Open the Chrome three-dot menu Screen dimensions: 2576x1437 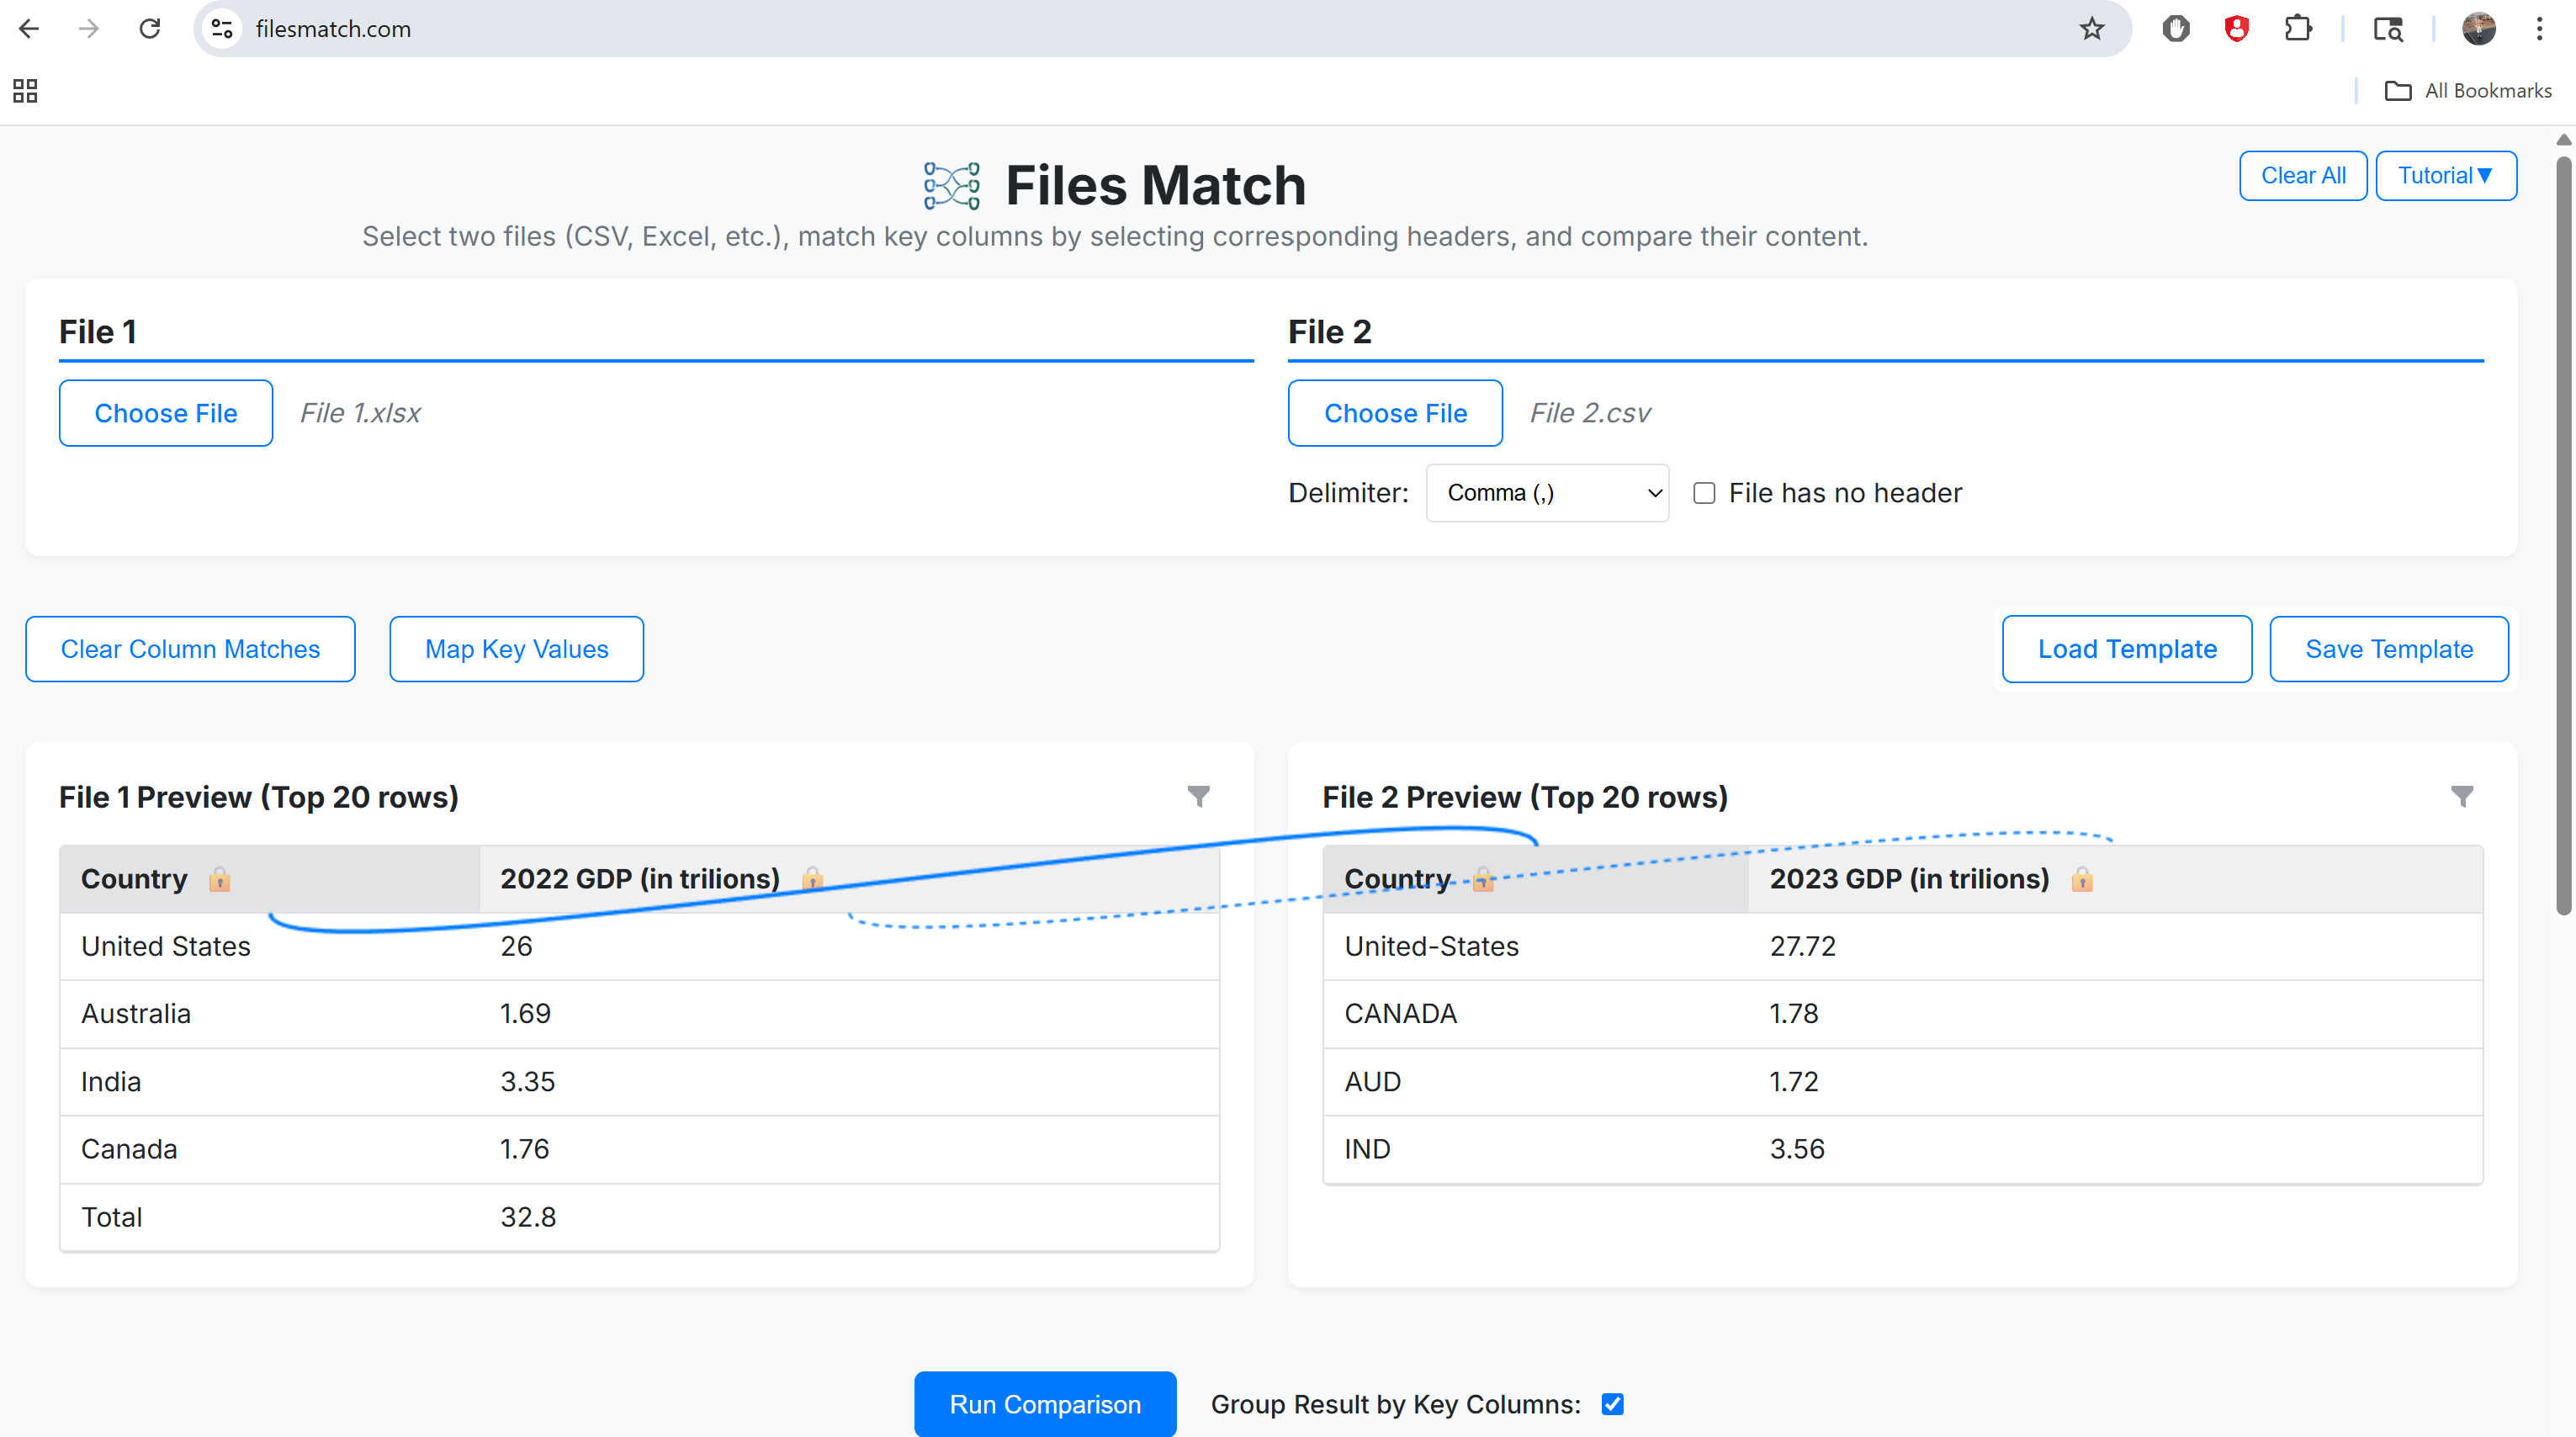click(x=2539, y=29)
